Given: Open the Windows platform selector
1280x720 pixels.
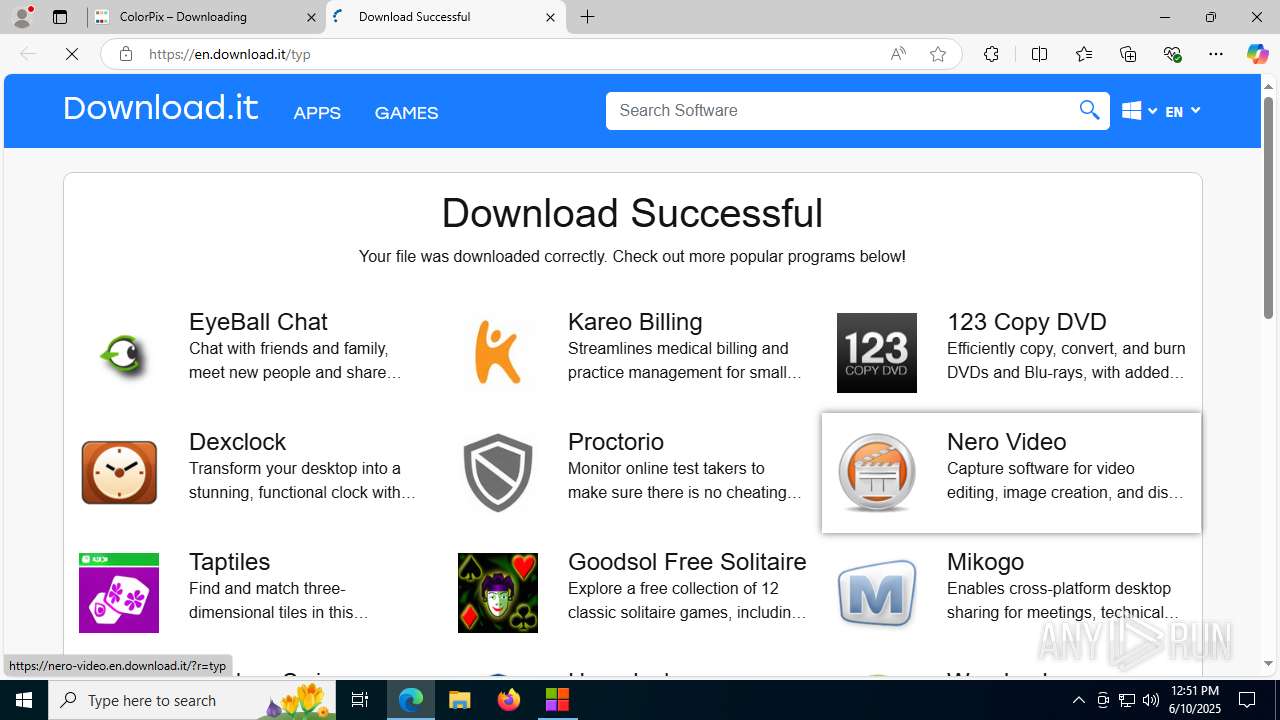Looking at the screenshot, I should (x=1139, y=111).
